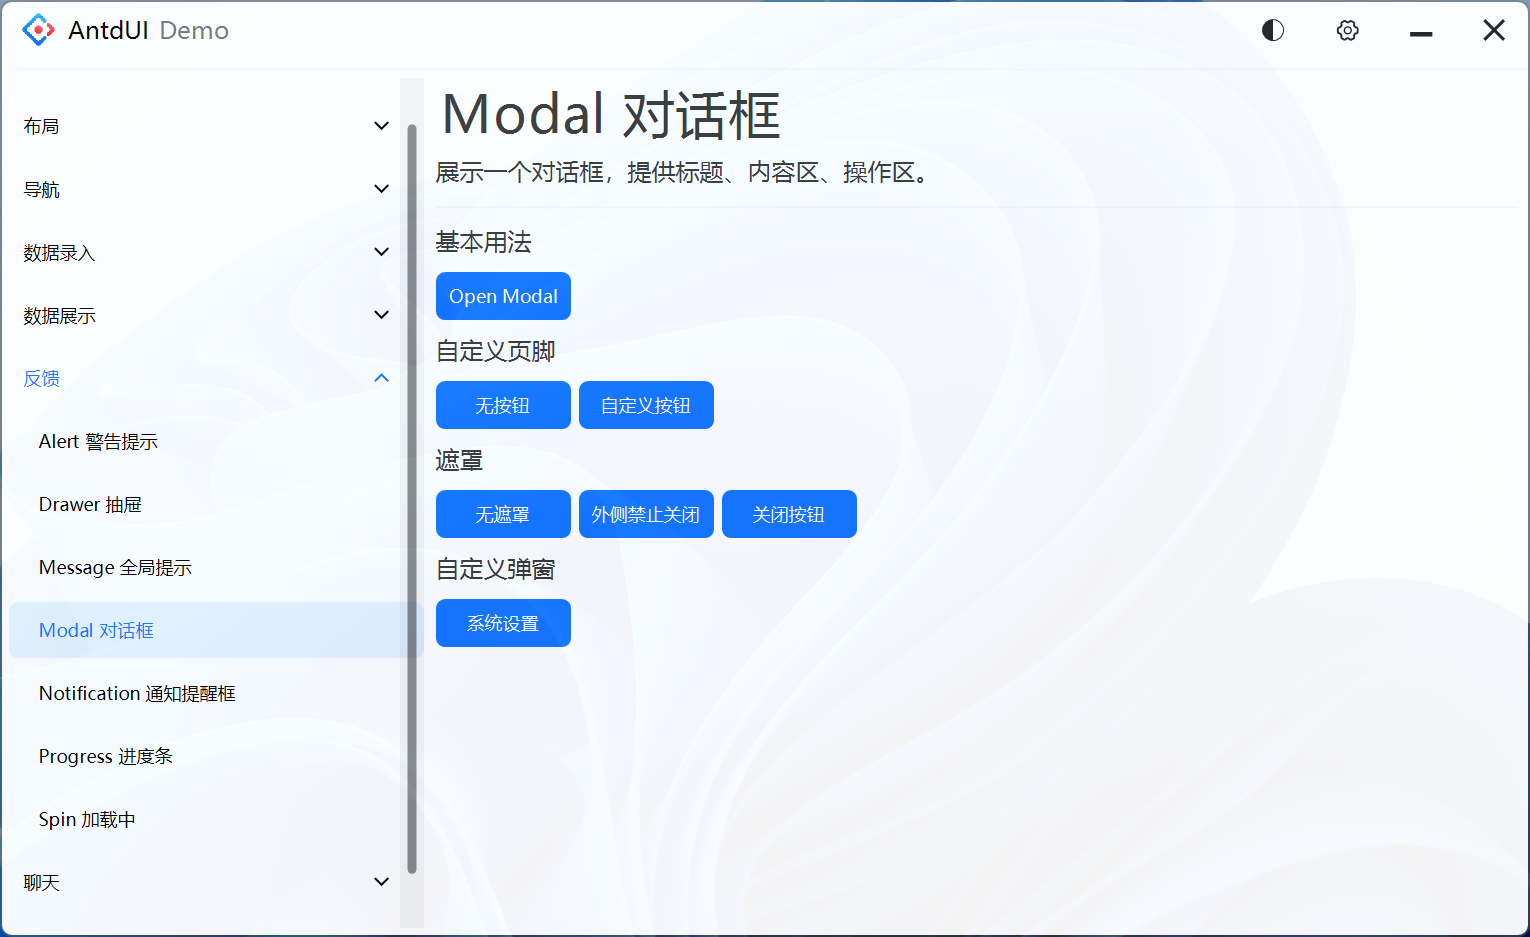Select Message 全局提示

pos(115,567)
